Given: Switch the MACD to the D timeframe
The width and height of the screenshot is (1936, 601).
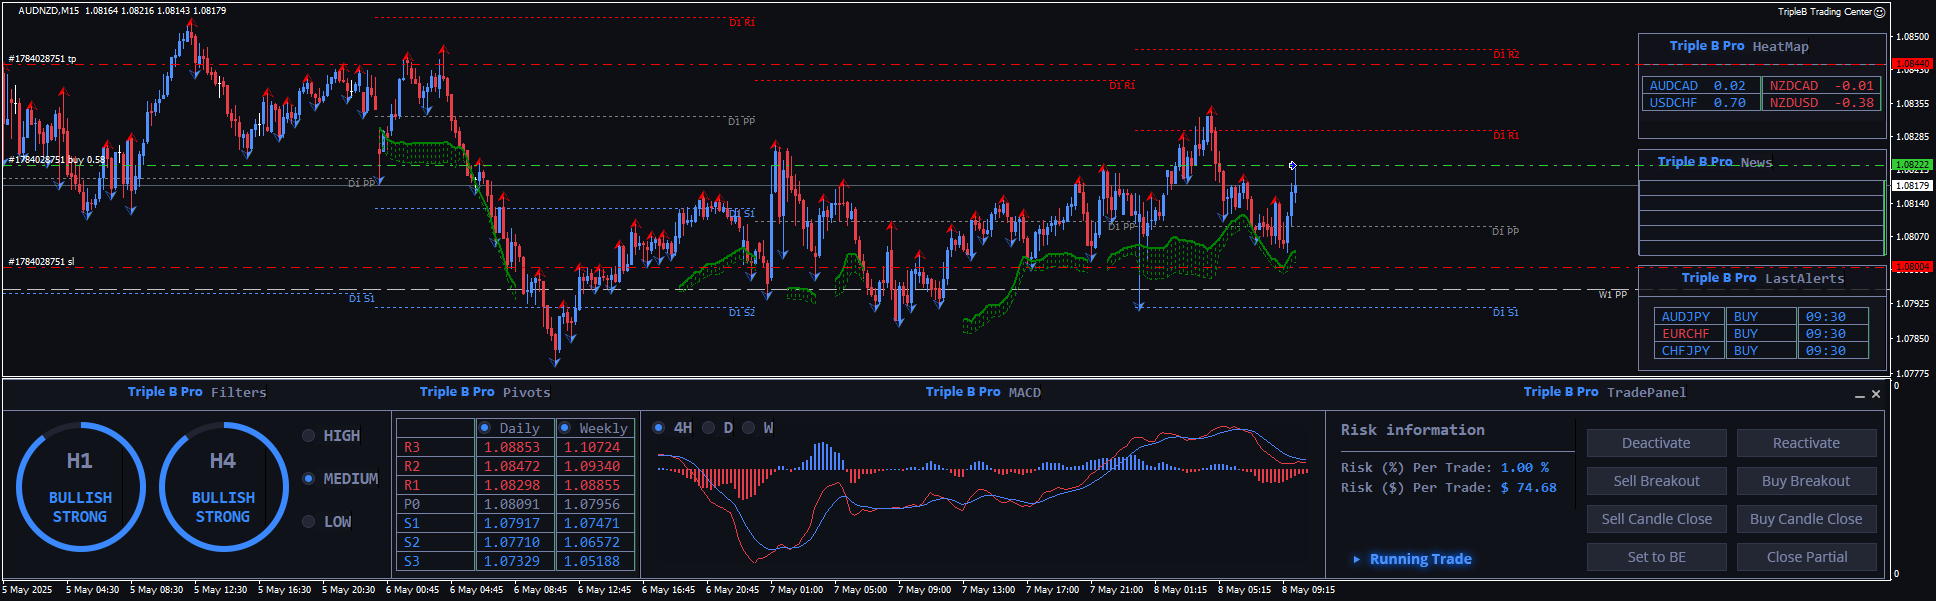Looking at the screenshot, I should coord(709,428).
